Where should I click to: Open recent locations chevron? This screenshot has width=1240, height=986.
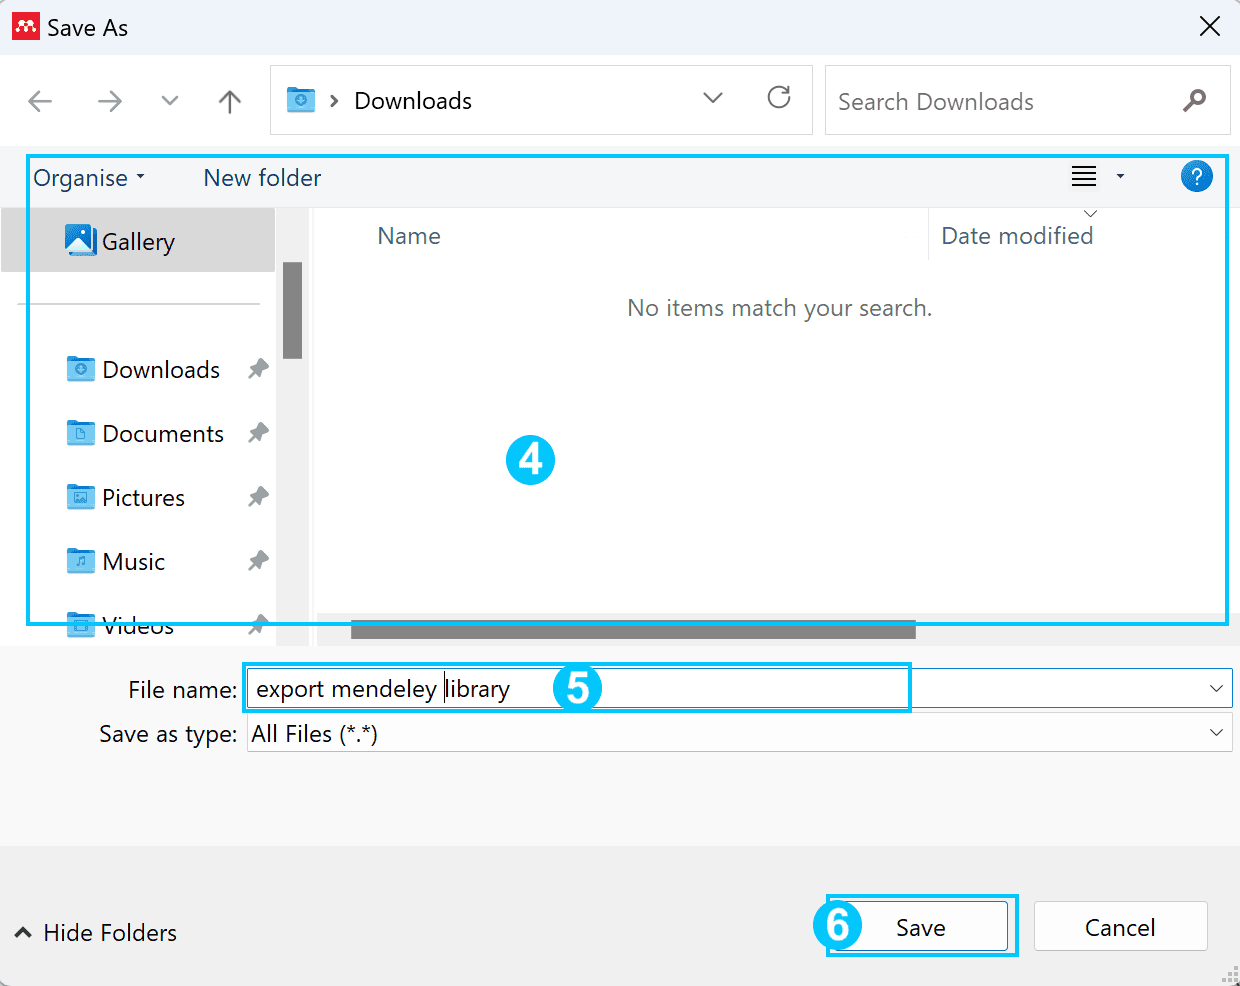click(x=170, y=100)
